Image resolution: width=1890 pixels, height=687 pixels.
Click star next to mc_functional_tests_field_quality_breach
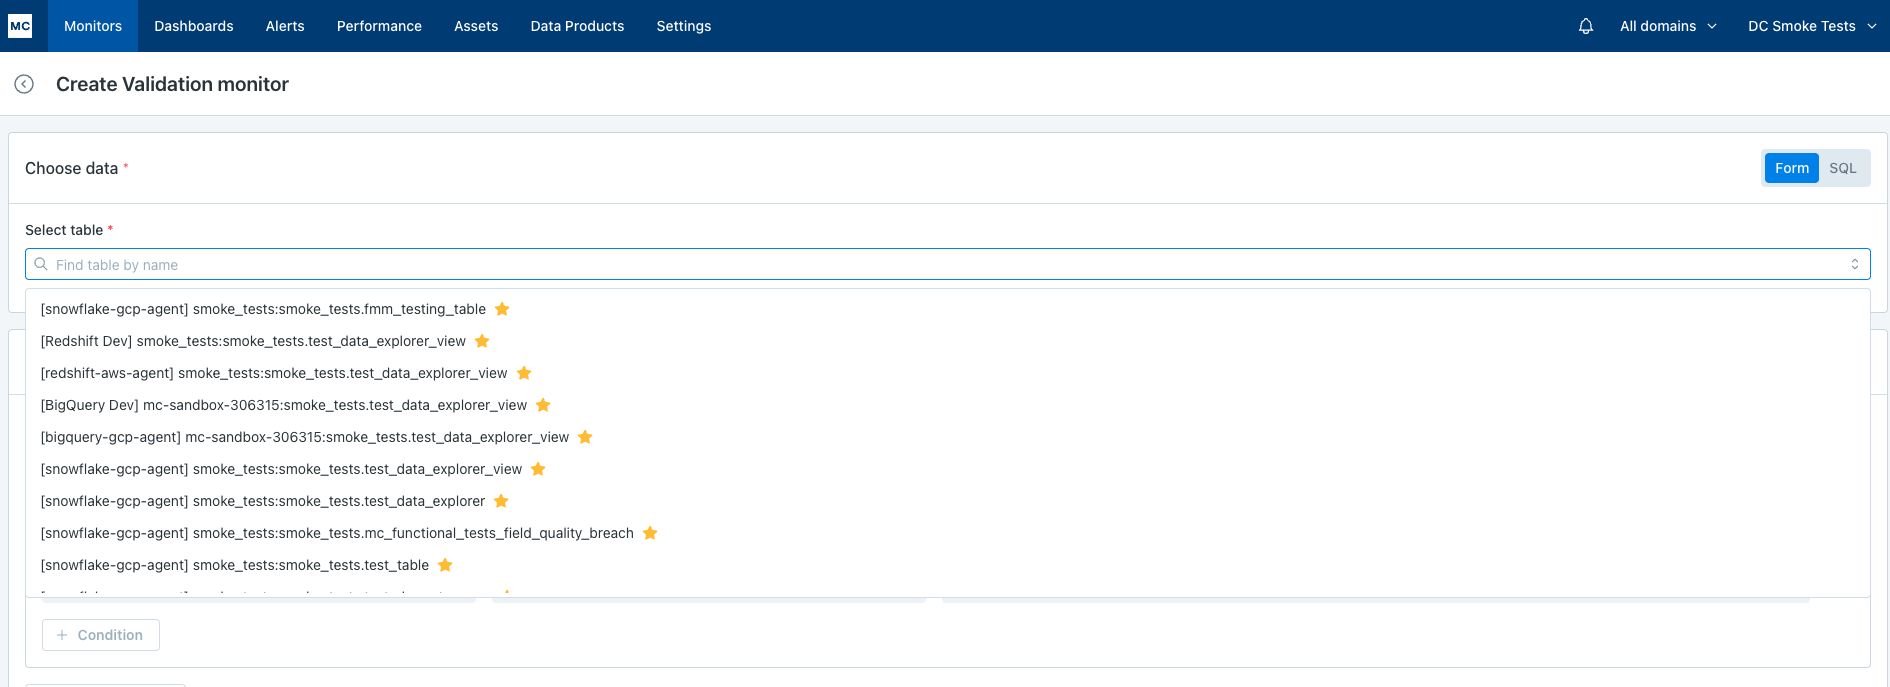click(650, 533)
